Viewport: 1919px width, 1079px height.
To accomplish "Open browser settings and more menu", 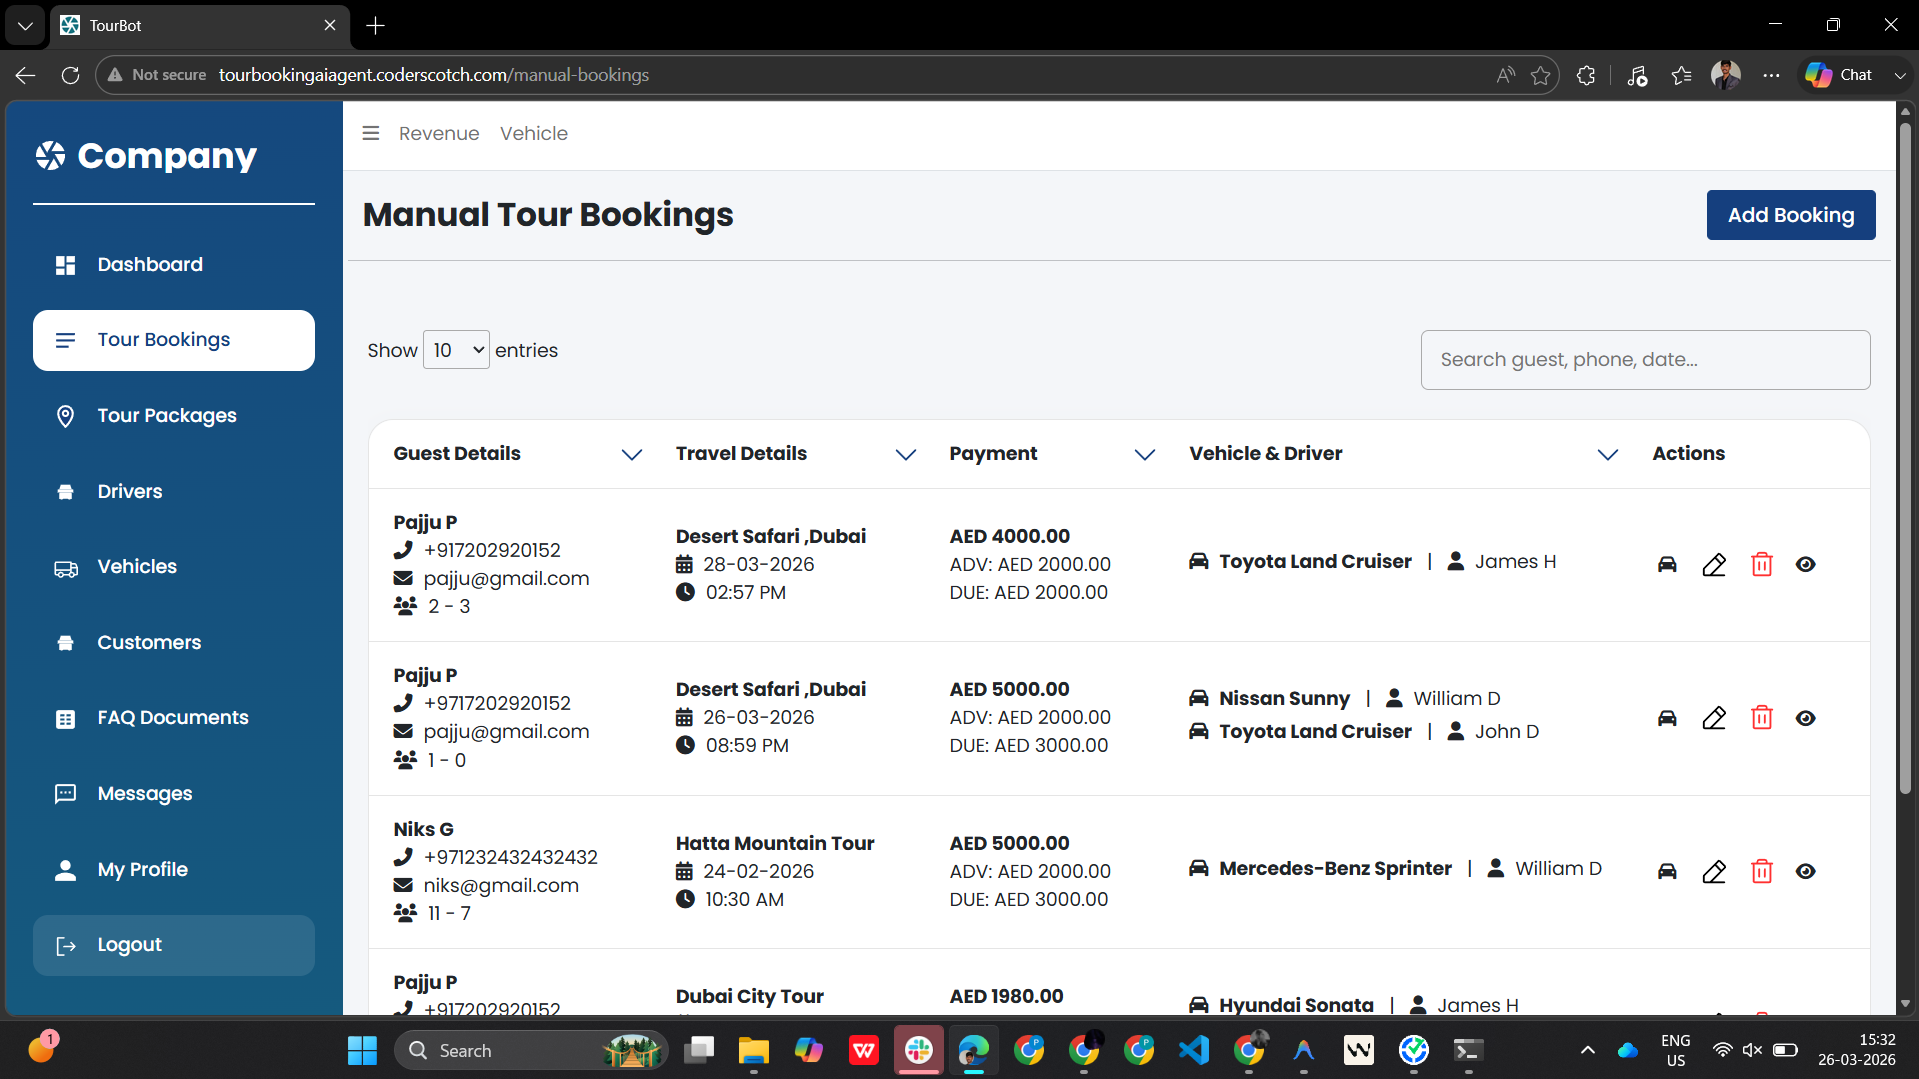I will (1771, 75).
